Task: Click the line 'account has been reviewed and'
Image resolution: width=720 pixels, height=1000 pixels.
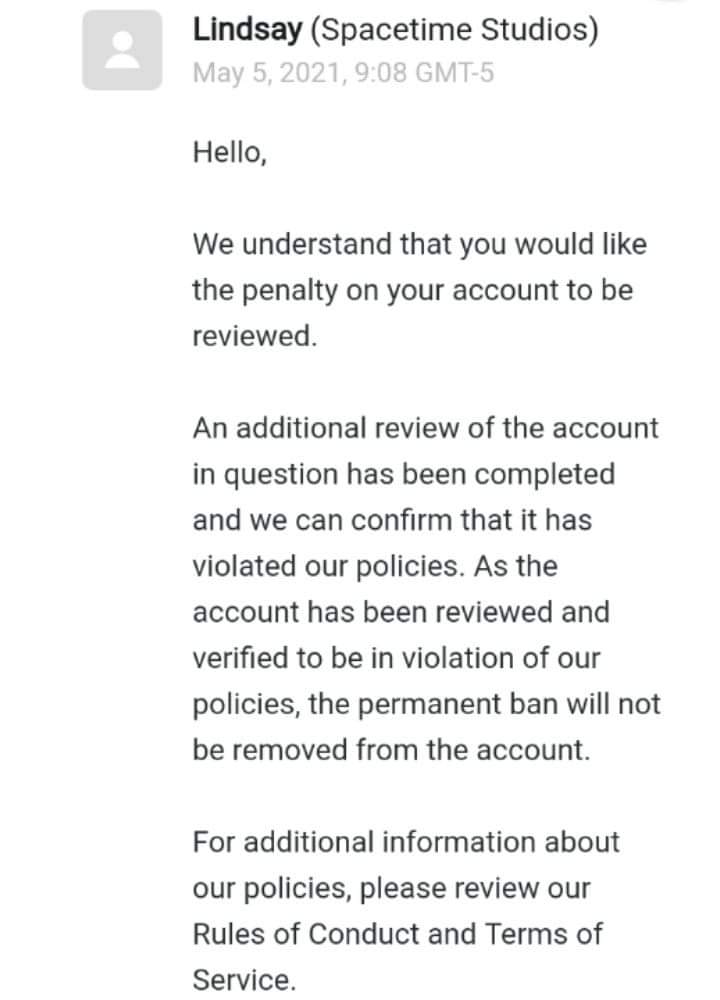Action: 401,612
